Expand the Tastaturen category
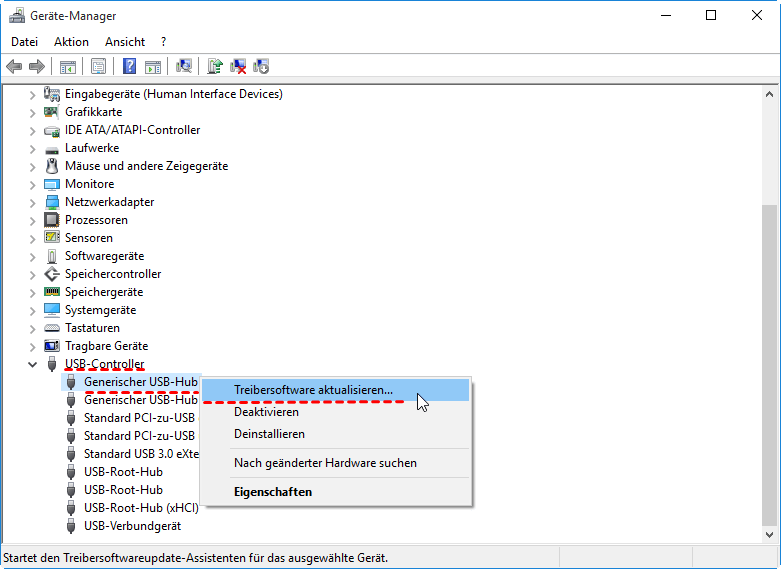This screenshot has height=569, width=781. click(x=32, y=328)
